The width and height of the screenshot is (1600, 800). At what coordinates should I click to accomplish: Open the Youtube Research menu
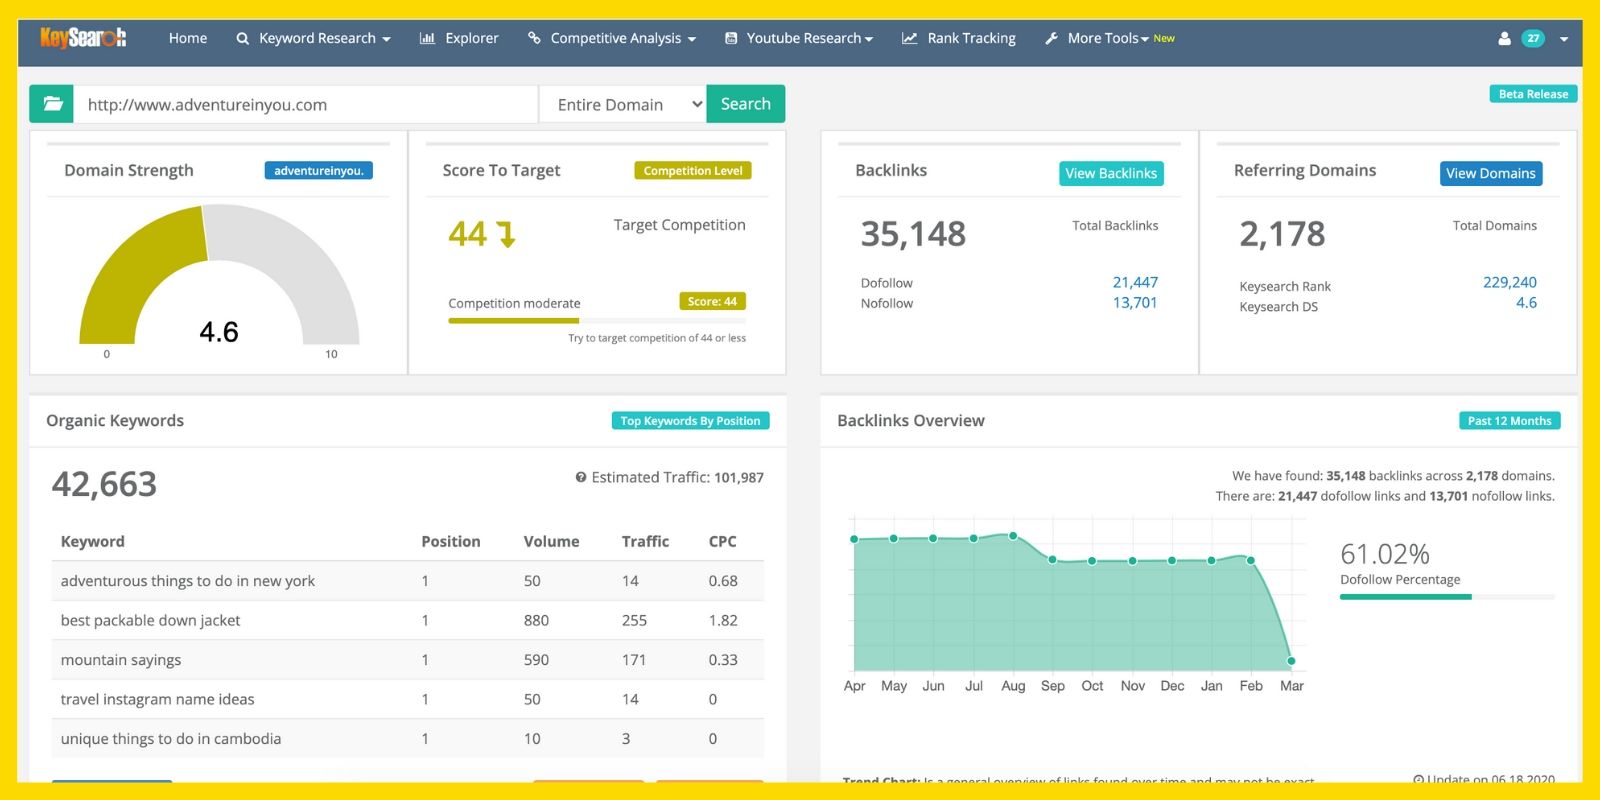(x=799, y=38)
